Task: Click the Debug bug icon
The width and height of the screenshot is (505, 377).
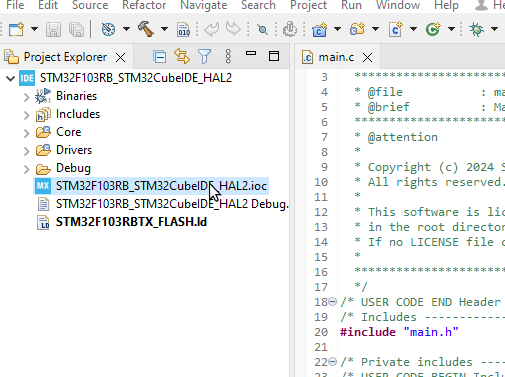Action: [476, 29]
